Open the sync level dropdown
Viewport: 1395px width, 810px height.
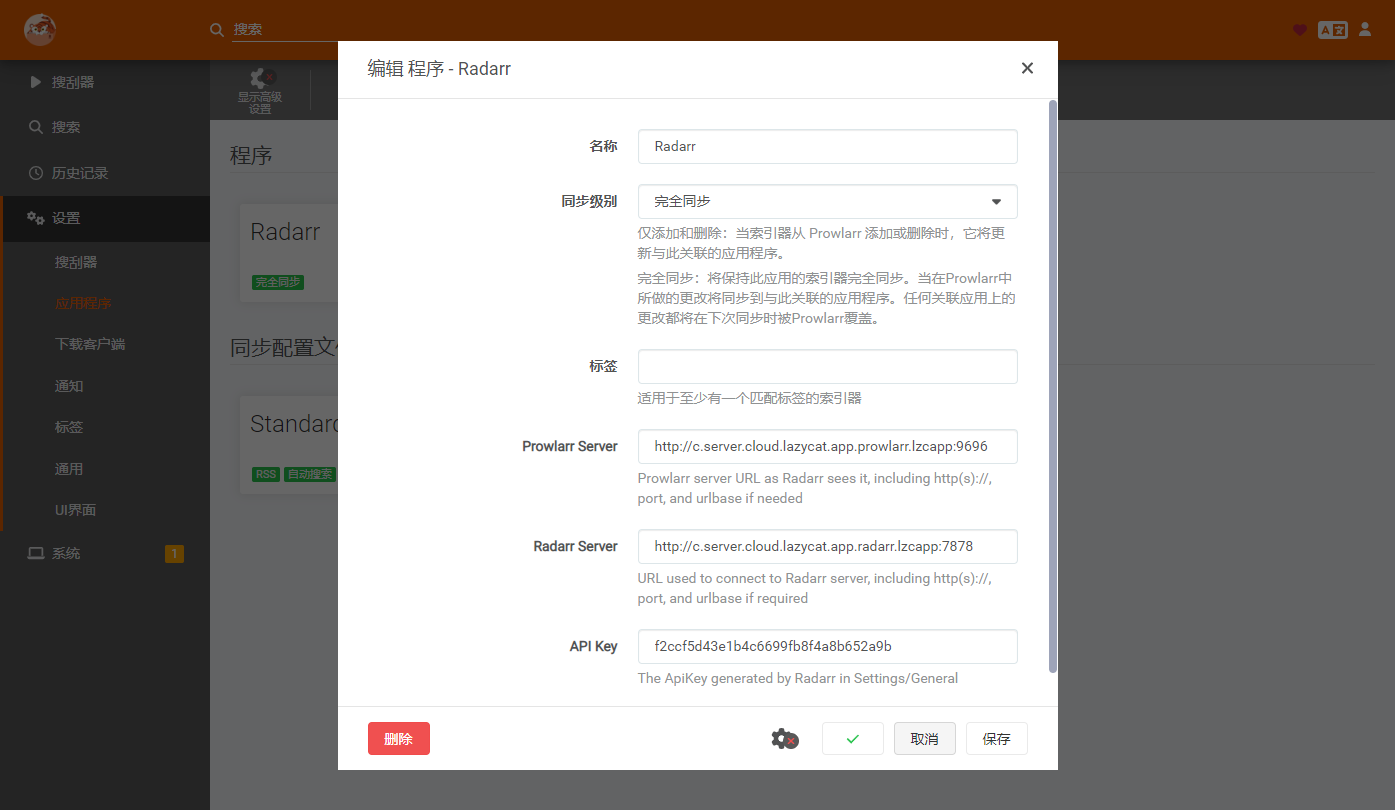(x=828, y=201)
